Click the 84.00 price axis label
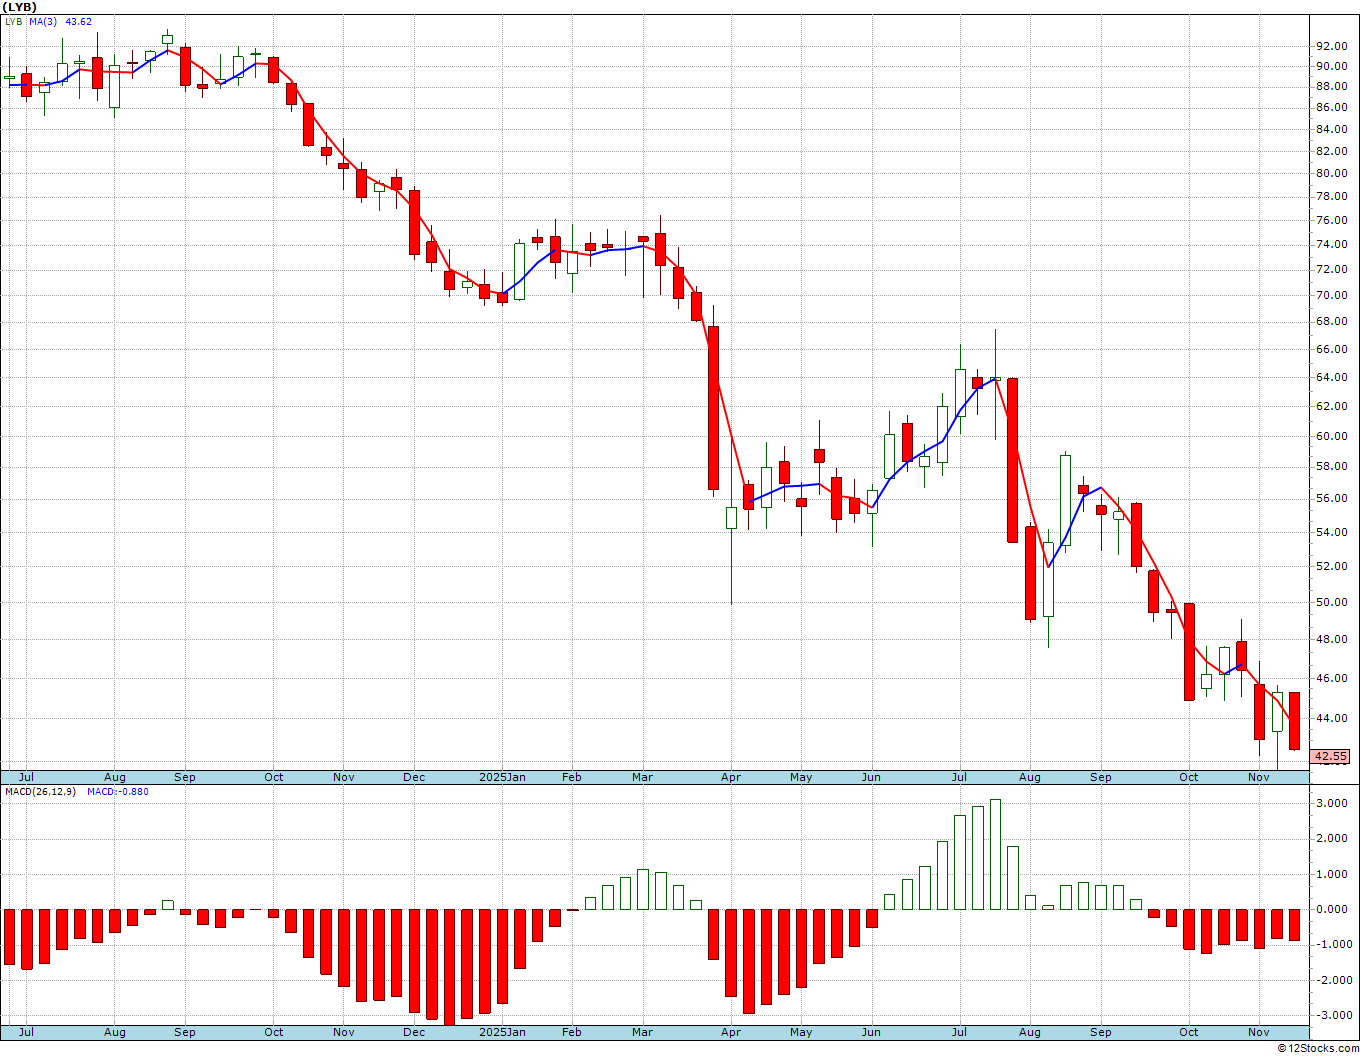The width and height of the screenshot is (1360, 1056). pos(1330,129)
